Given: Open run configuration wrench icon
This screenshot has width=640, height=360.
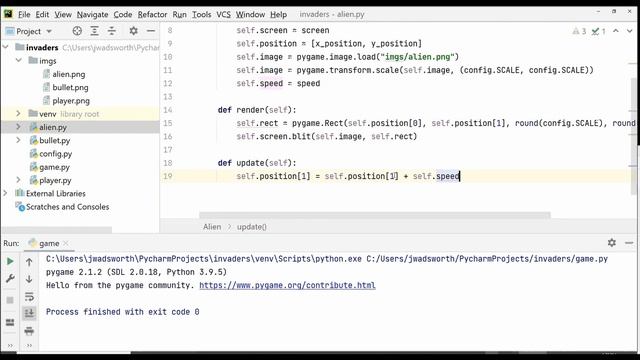Looking at the screenshot, I should 10,279.
